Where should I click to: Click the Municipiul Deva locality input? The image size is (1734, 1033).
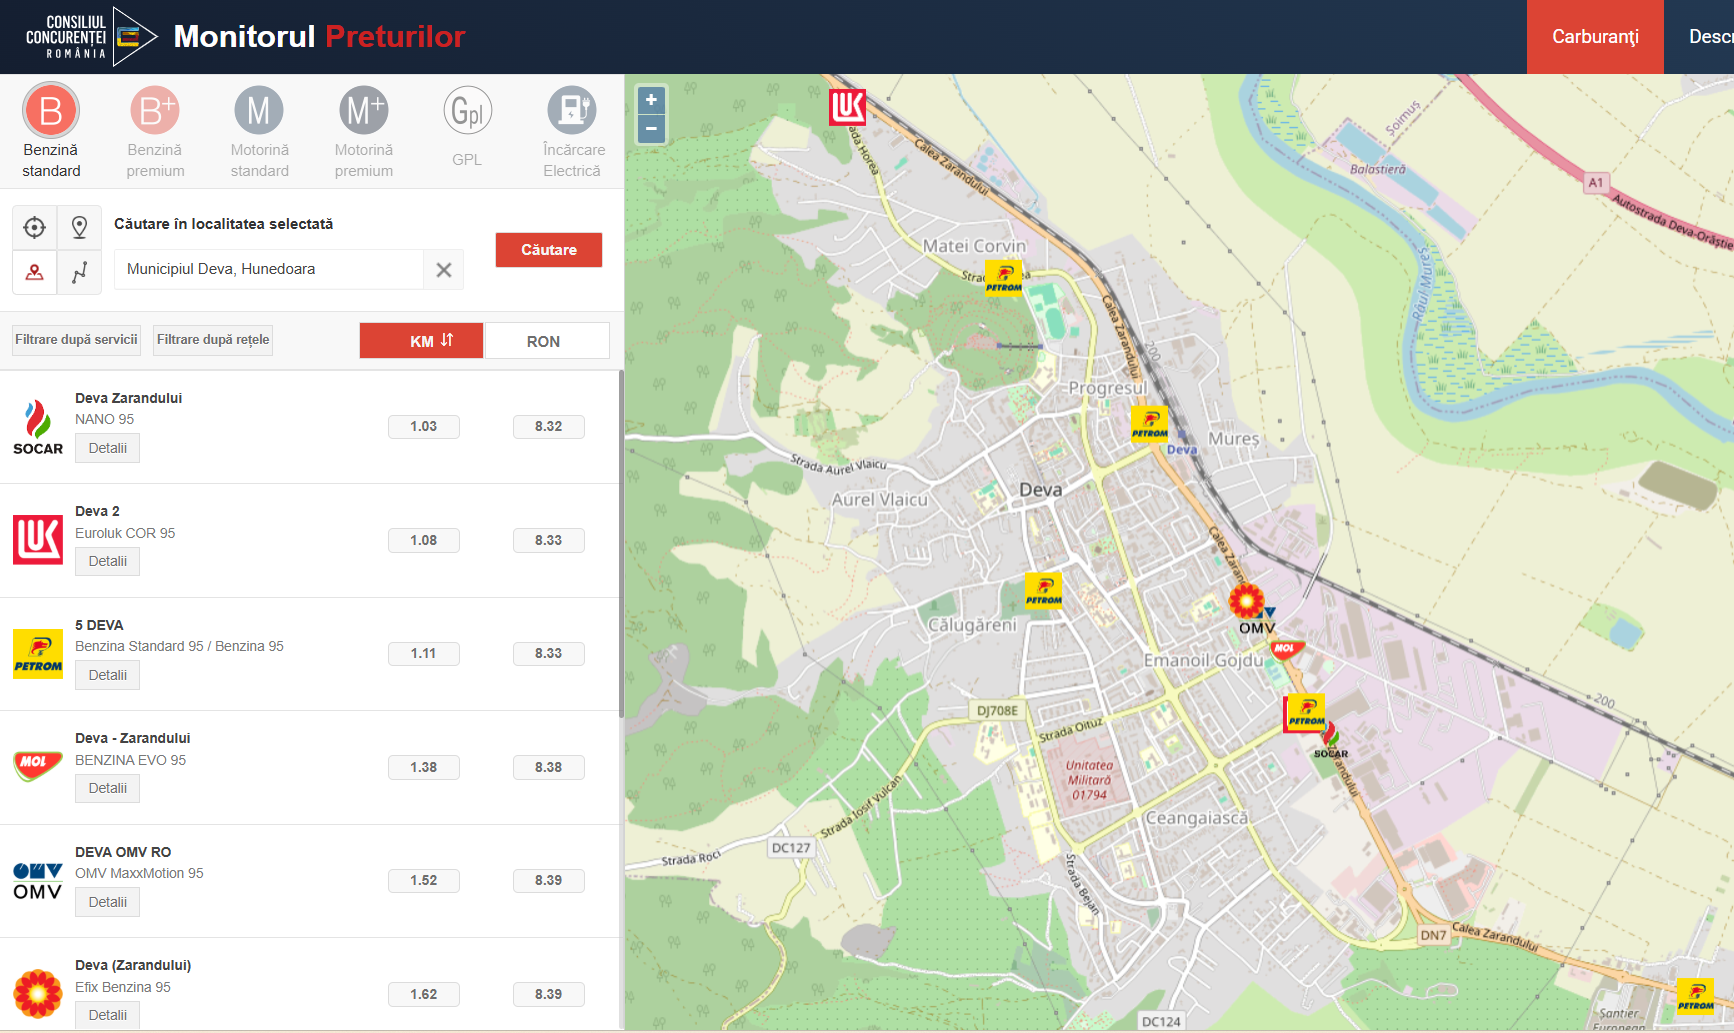(268, 269)
